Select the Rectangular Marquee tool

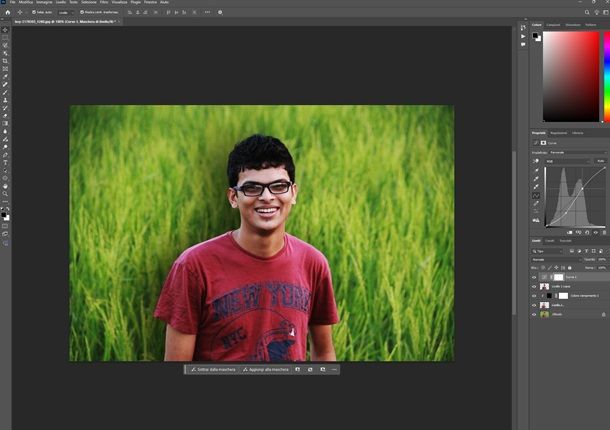coord(5,38)
